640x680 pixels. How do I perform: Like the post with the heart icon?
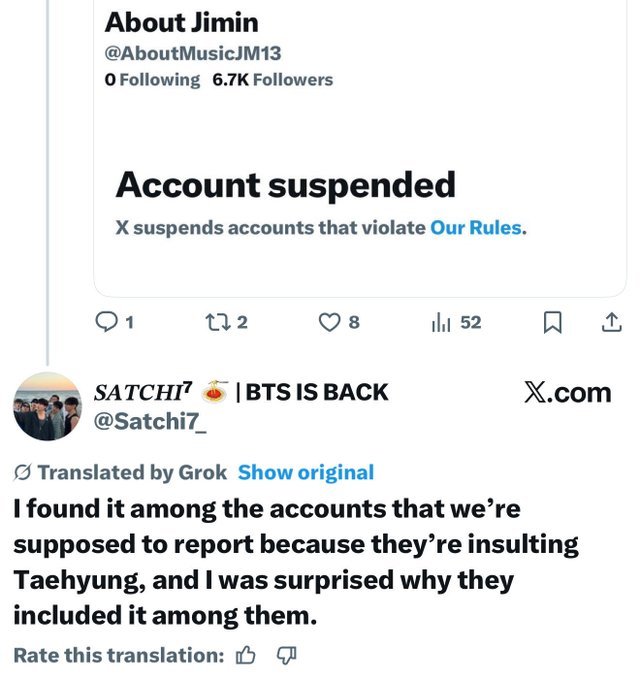pyautogui.click(x=329, y=322)
